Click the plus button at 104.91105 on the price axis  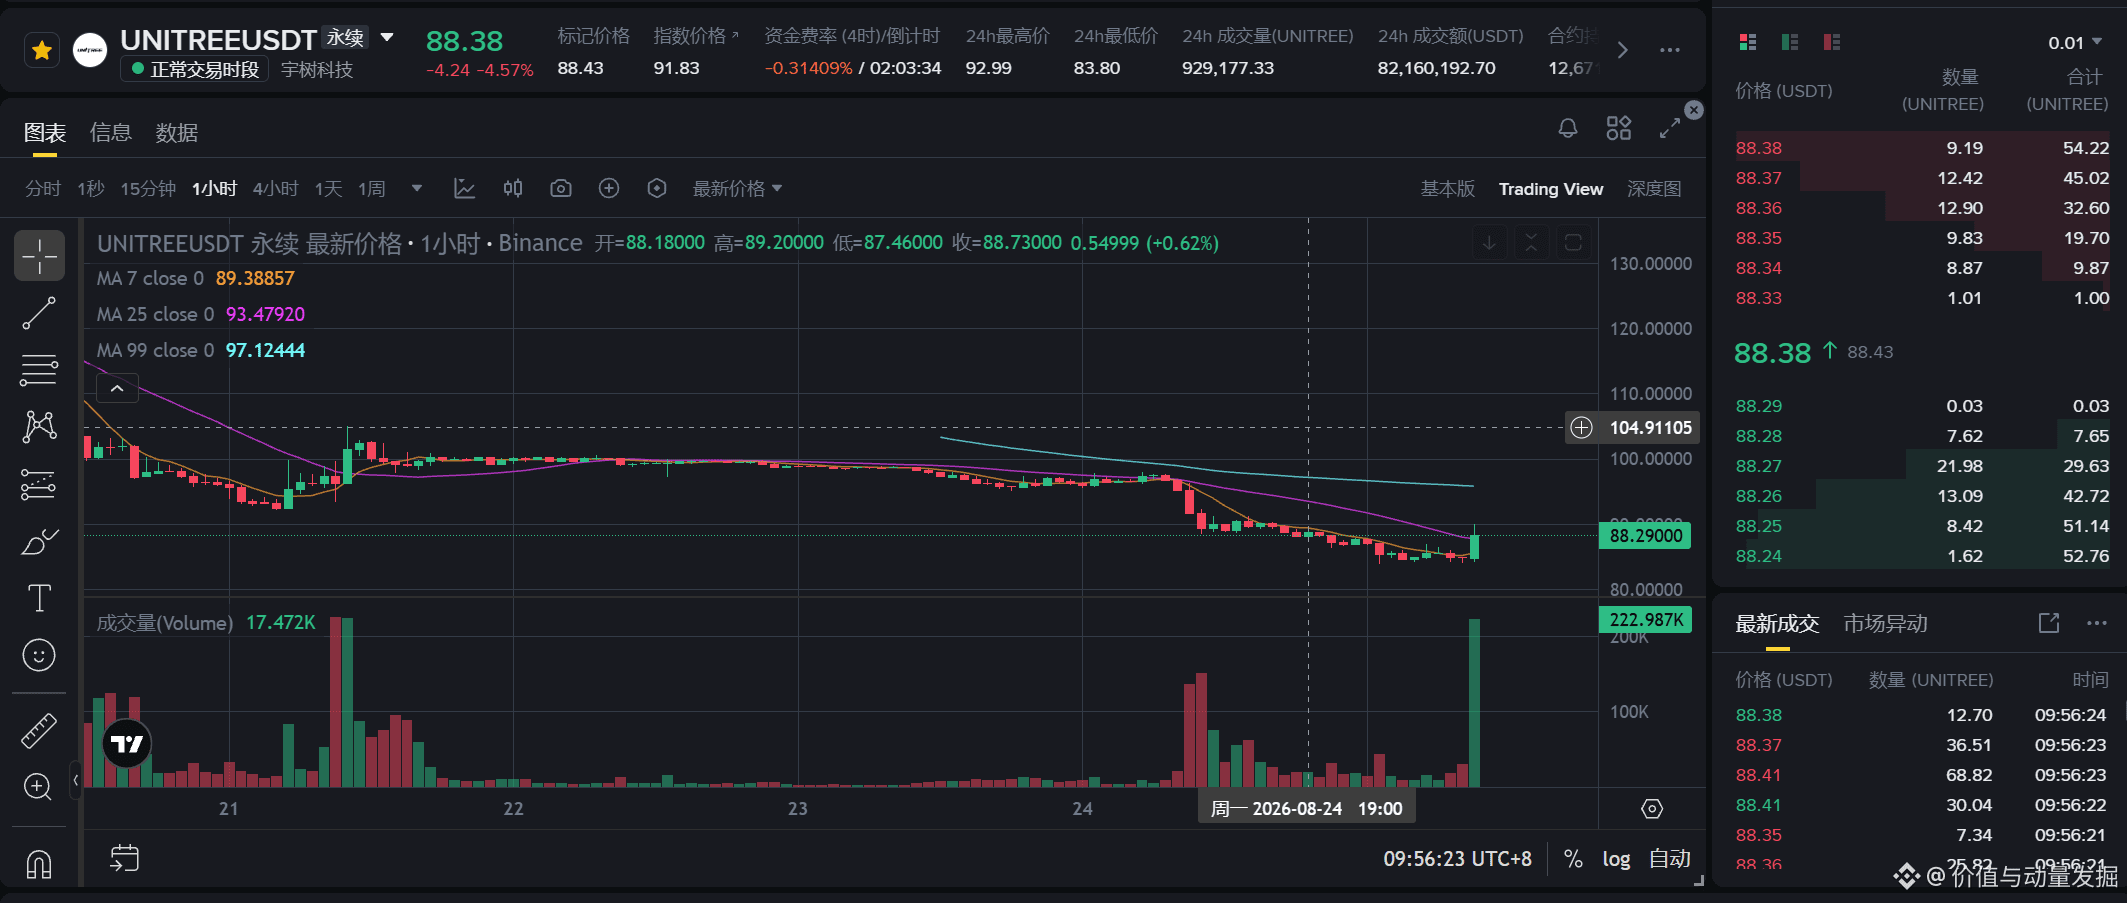(x=1581, y=428)
